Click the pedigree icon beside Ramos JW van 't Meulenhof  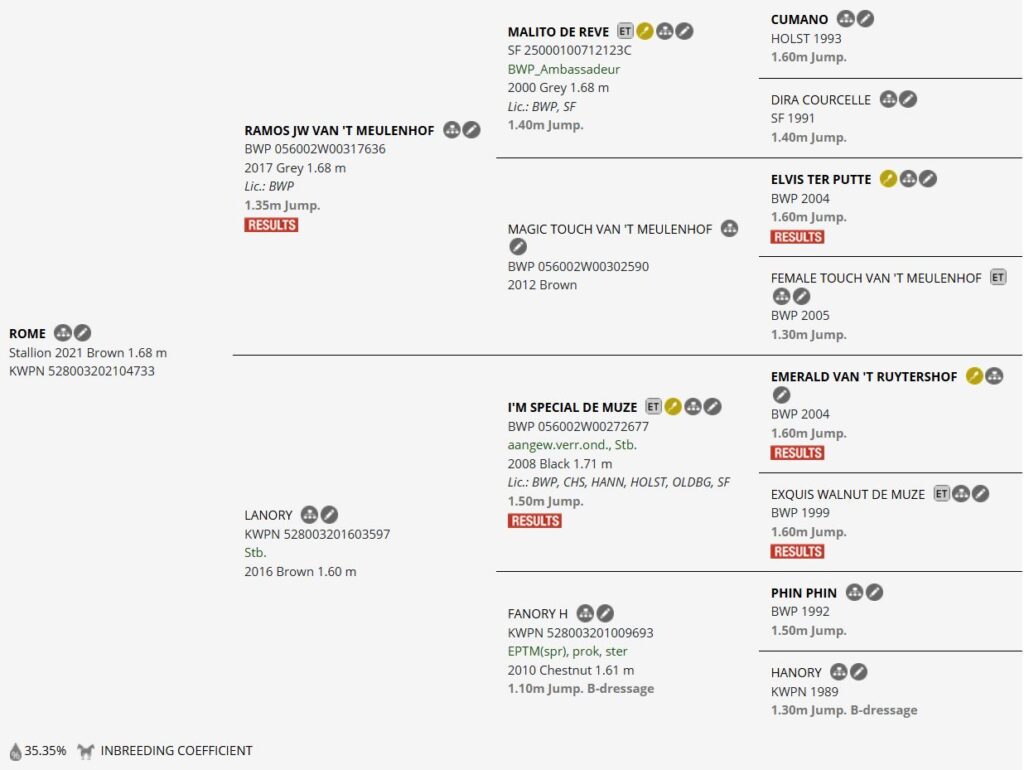[x=452, y=130]
